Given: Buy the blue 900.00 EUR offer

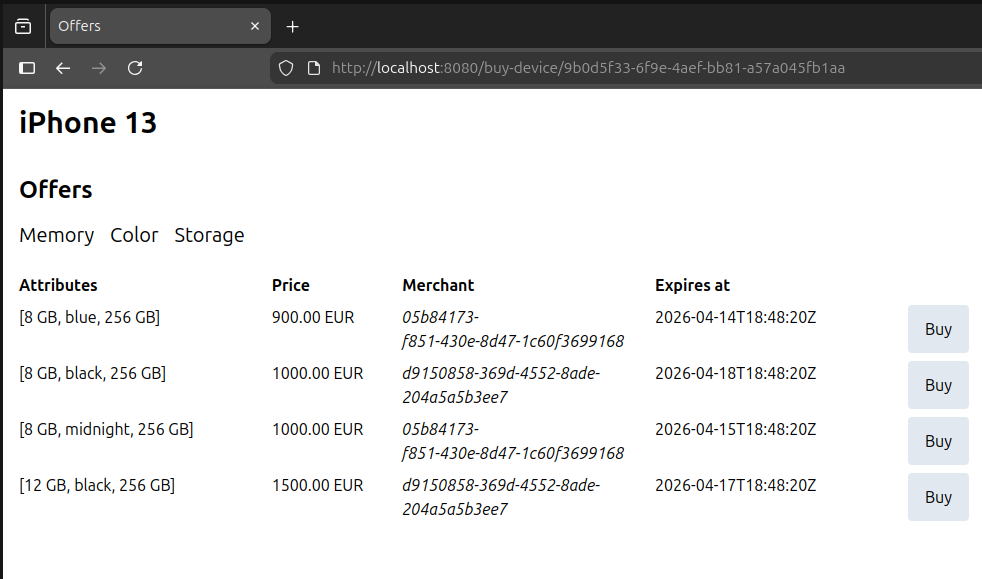Looking at the screenshot, I should [x=937, y=329].
